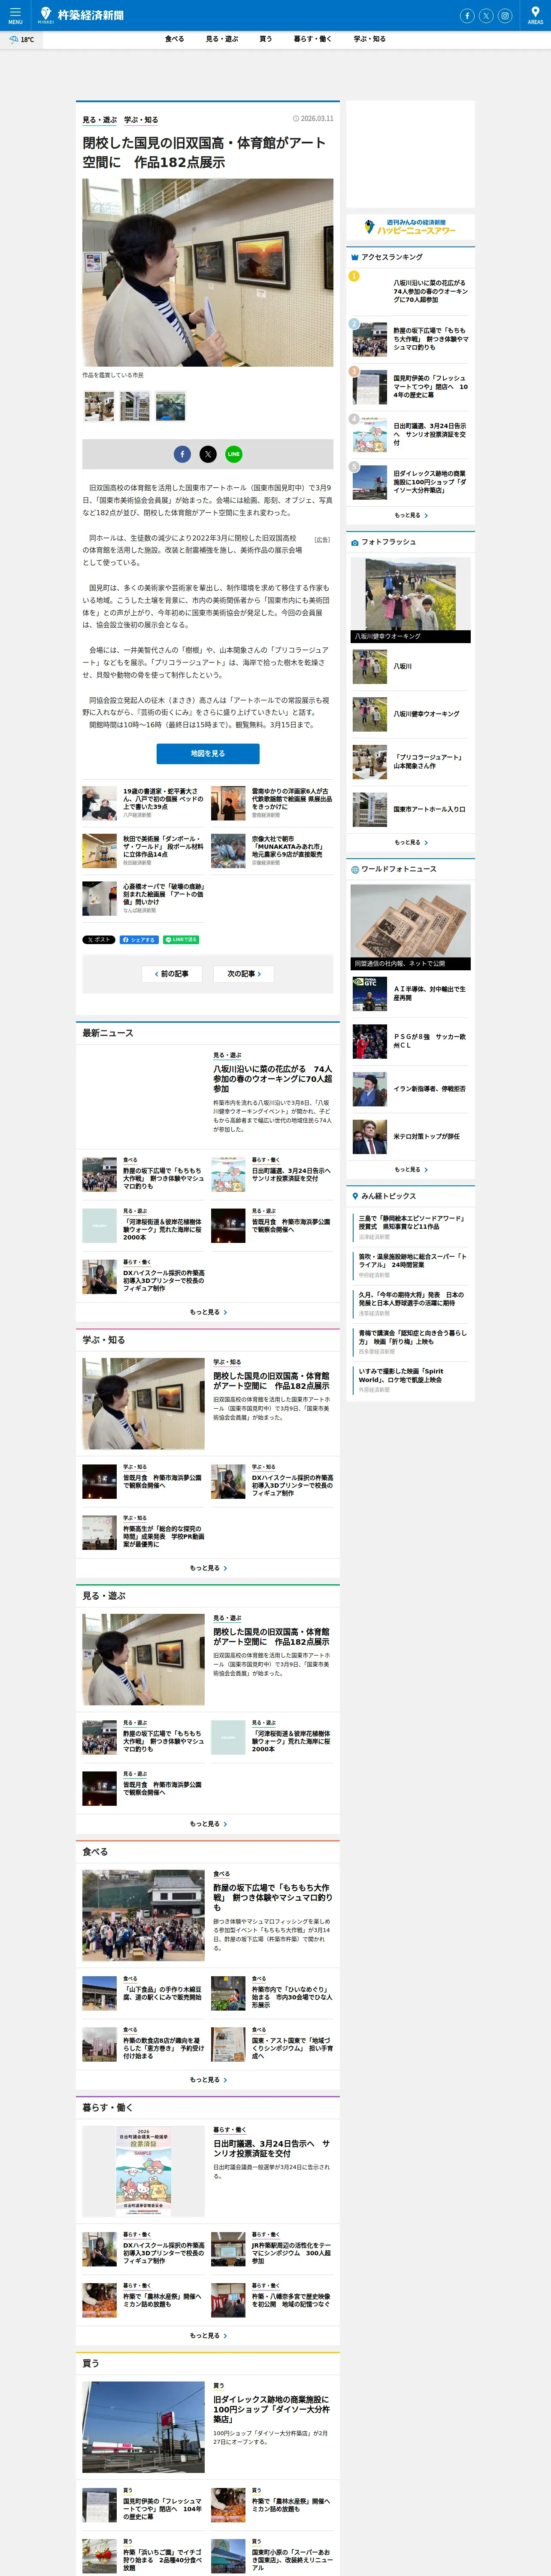551x2576 pixels.
Task: Open the header Instagram icon
Action: (505, 15)
